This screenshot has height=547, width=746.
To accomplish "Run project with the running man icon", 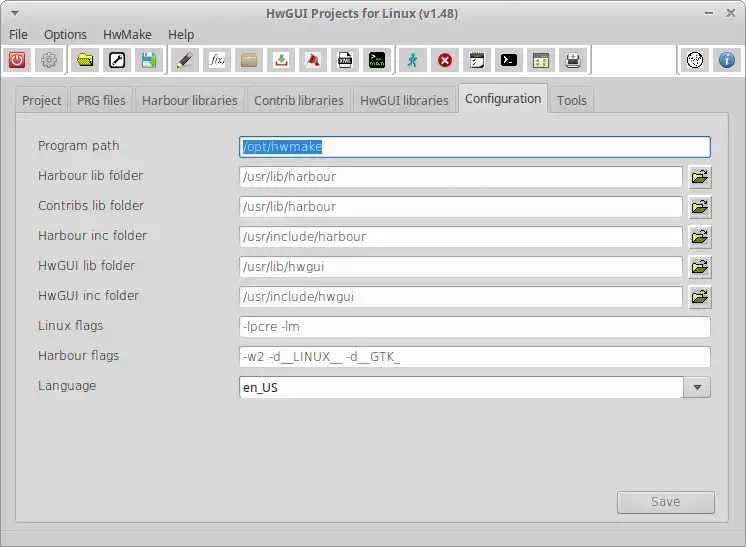I will point(412,60).
